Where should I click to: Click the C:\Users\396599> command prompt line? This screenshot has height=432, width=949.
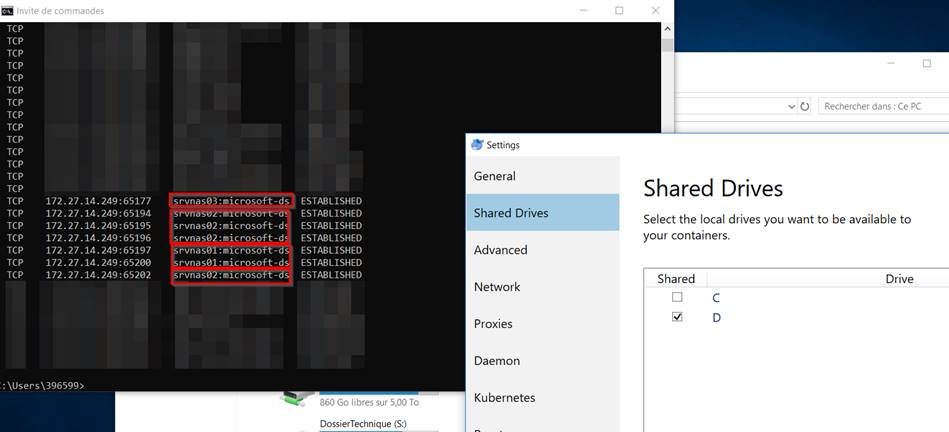pyautogui.click(x=42, y=385)
